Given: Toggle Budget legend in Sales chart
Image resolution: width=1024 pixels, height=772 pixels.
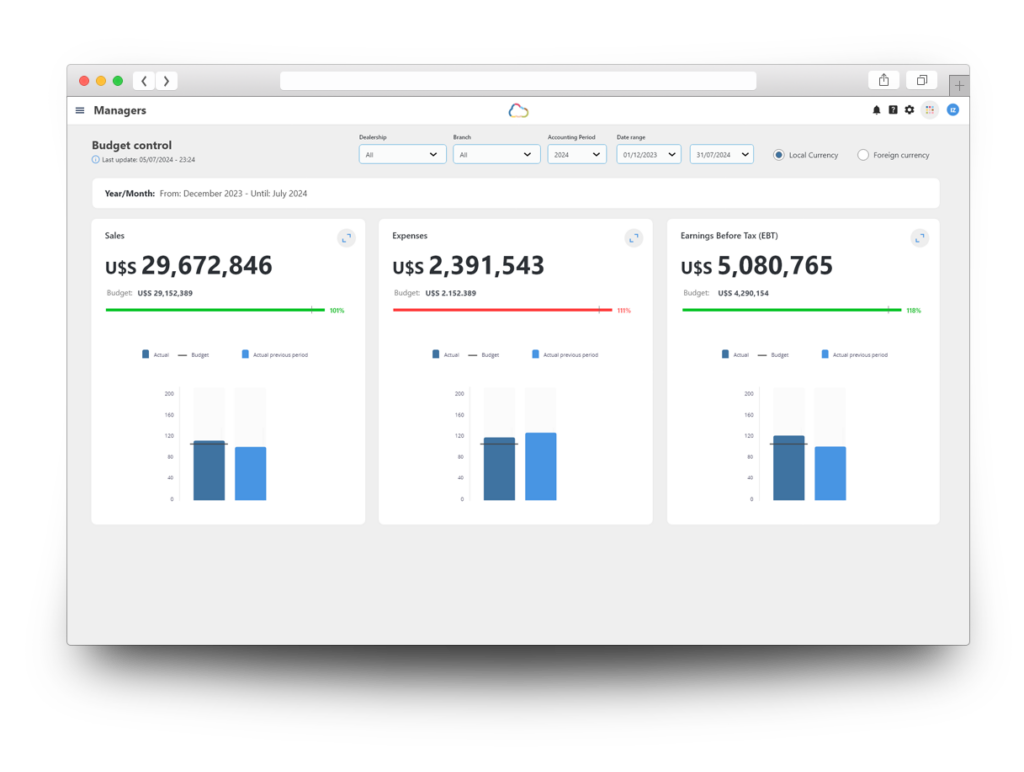Looking at the screenshot, I should 193,355.
